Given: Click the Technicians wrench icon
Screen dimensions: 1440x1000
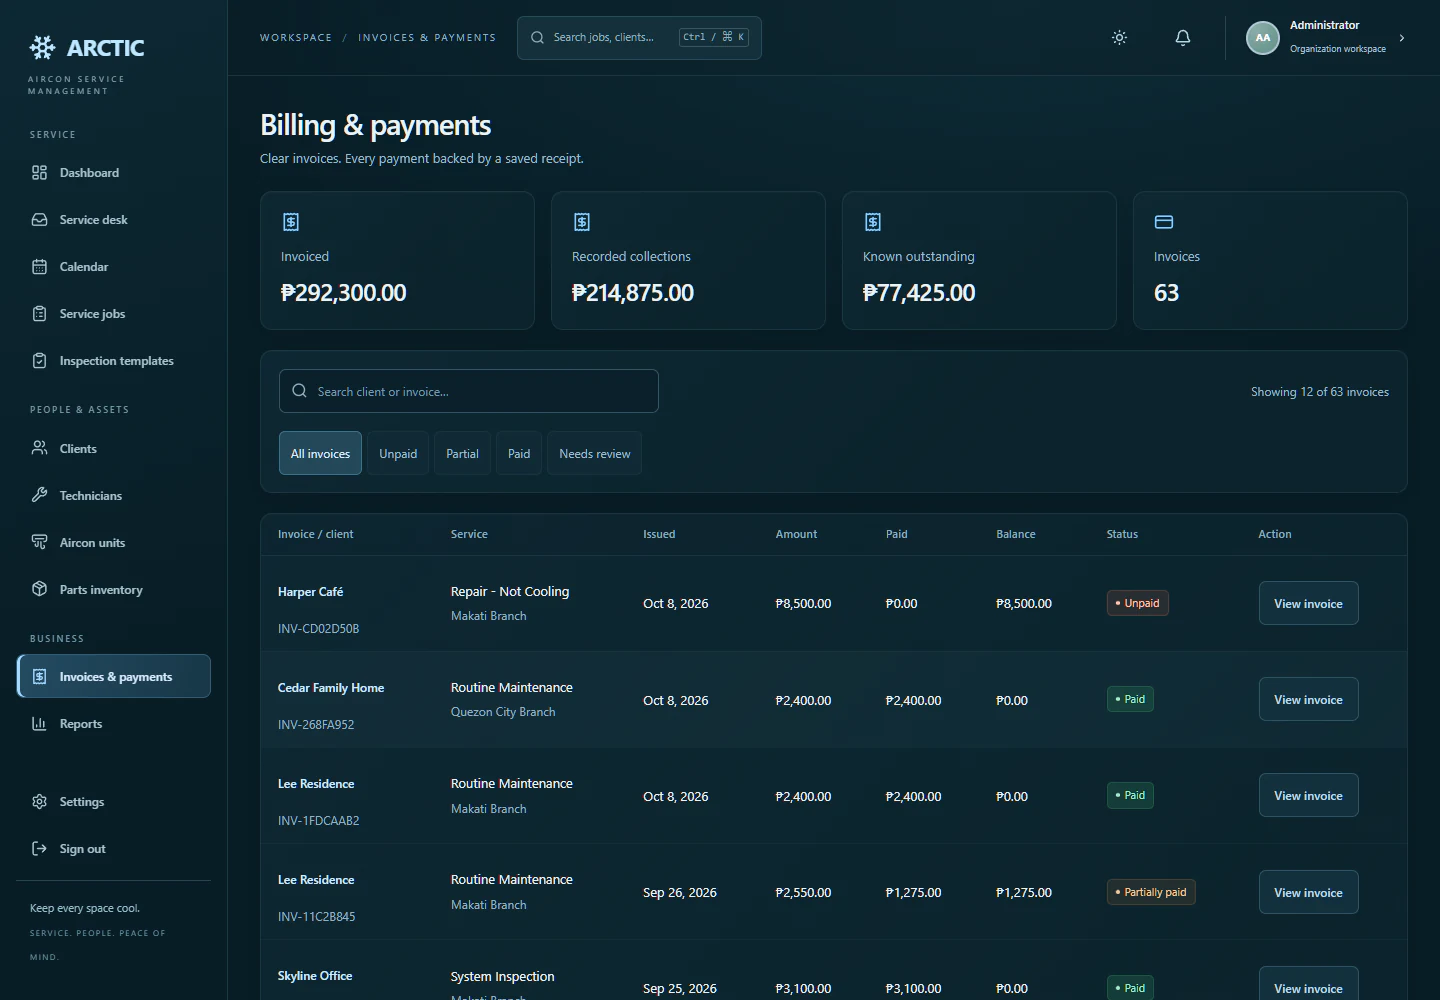Looking at the screenshot, I should 39,495.
